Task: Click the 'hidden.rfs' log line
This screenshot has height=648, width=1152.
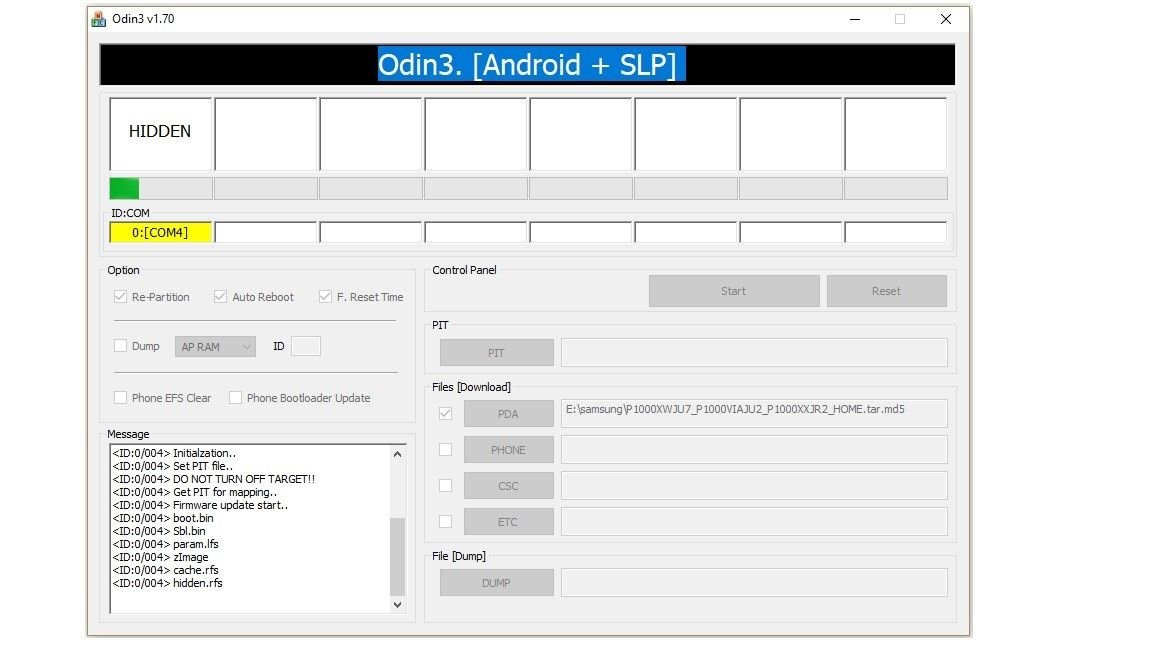Action: 168,583
